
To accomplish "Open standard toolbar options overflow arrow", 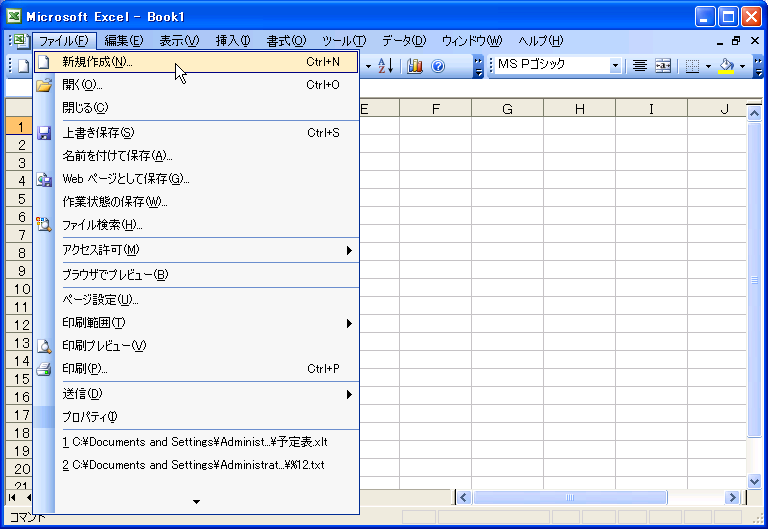I will (x=479, y=66).
